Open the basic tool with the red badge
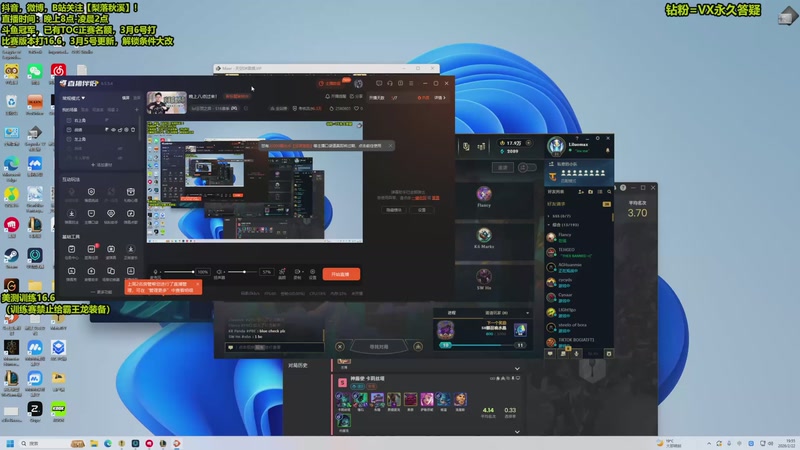800x450 pixels. click(x=91, y=252)
